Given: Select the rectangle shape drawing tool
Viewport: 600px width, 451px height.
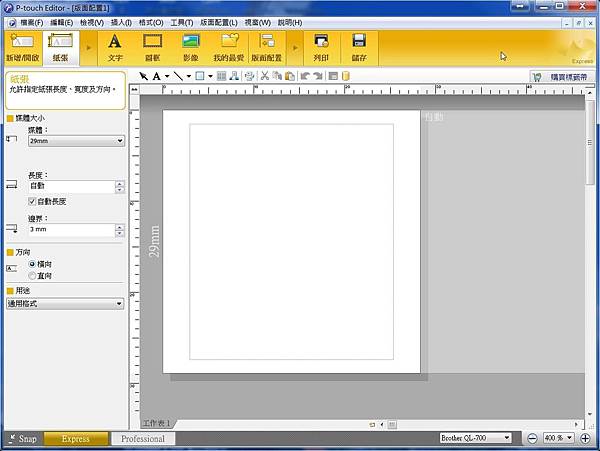Looking at the screenshot, I should tap(200, 76).
